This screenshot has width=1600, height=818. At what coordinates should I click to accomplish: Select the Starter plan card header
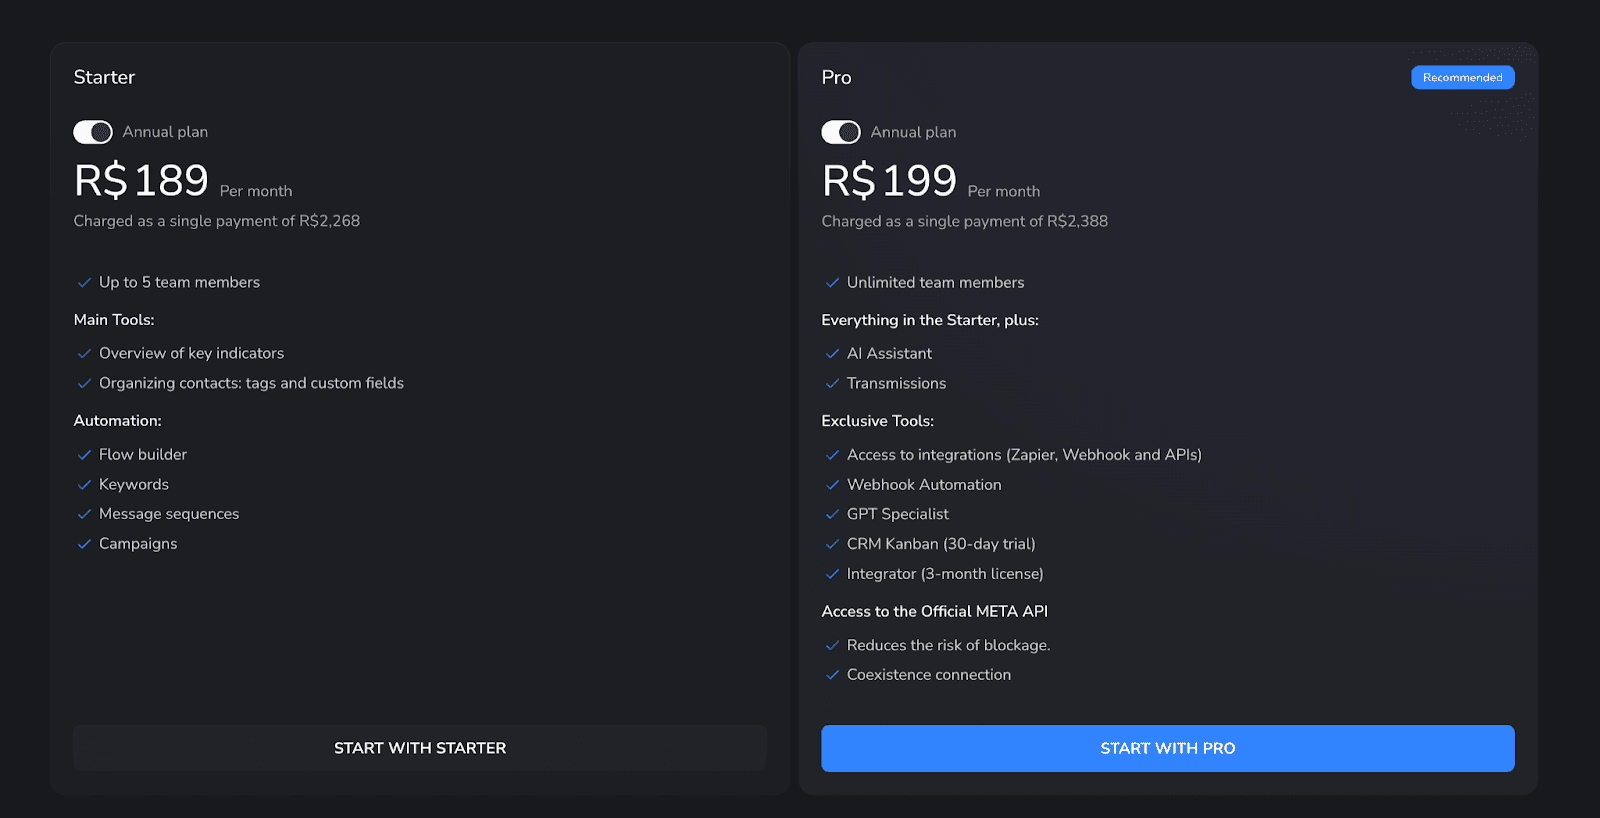tap(104, 77)
